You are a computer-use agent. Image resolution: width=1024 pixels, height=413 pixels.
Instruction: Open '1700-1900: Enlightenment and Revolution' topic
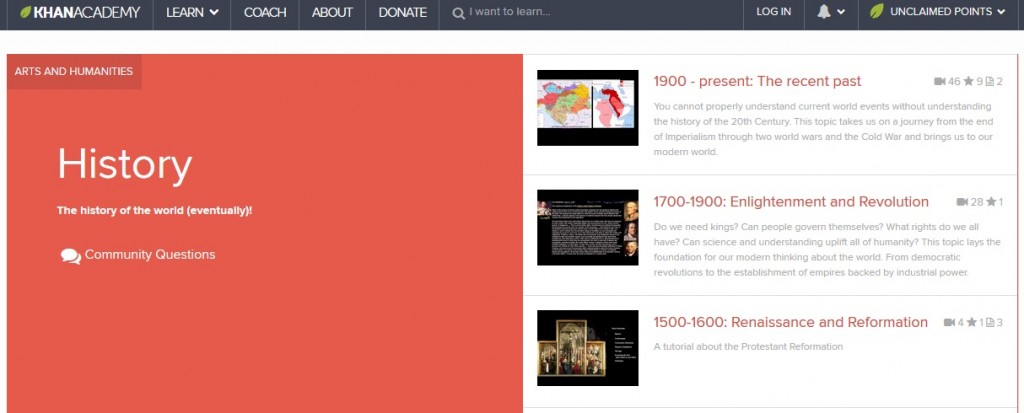tap(791, 202)
